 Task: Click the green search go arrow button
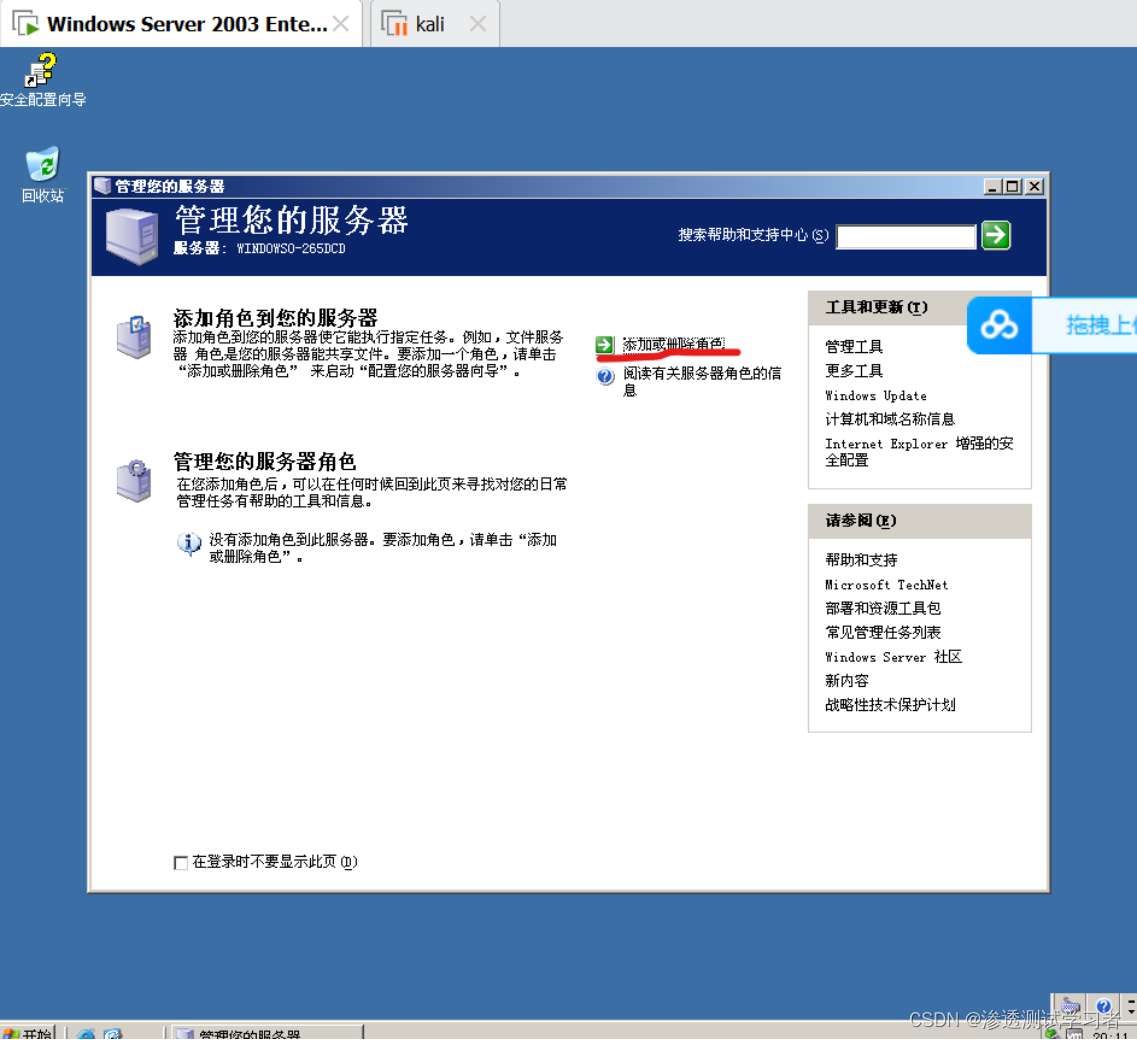coord(996,235)
